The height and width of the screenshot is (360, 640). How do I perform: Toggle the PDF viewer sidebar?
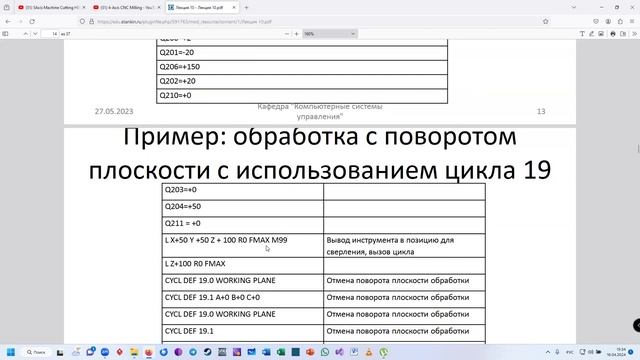(5, 34)
